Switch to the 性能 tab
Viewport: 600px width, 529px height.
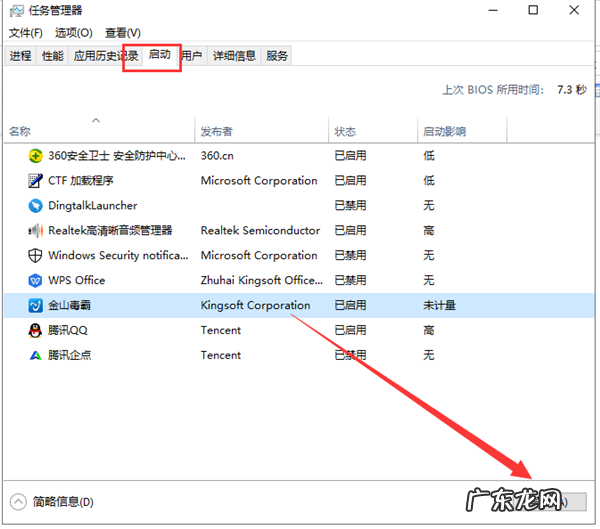(x=52, y=56)
